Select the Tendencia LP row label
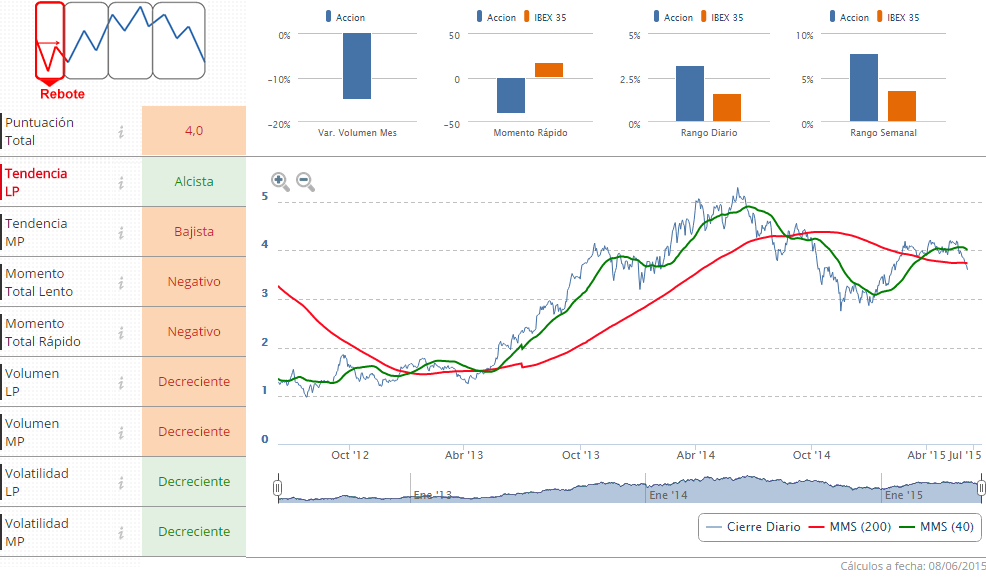 point(30,182)
